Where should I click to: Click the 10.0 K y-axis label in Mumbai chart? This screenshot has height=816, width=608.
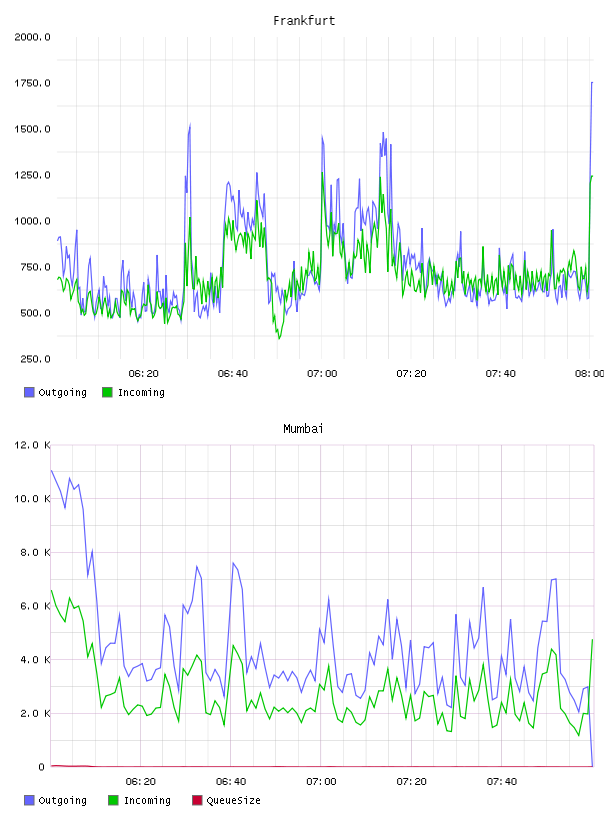pyautogui.click(x=32, y=499)
